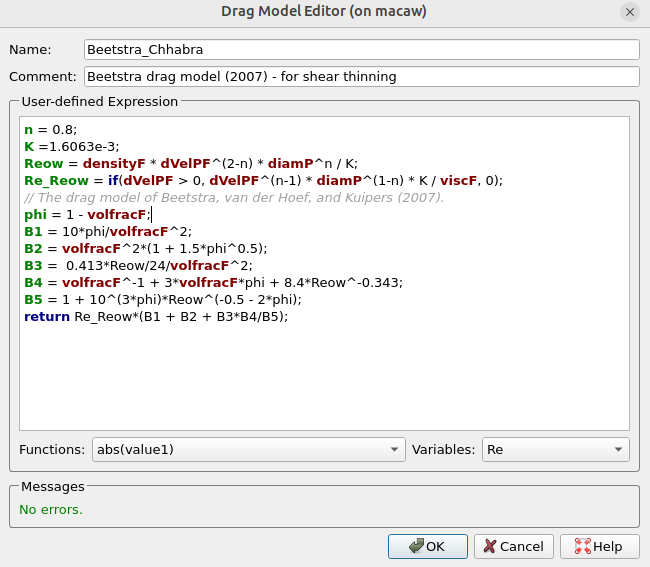This screenshot has height=567, width=650.
Task: Click the B3 expression line
Action: (x=138, y=265)
